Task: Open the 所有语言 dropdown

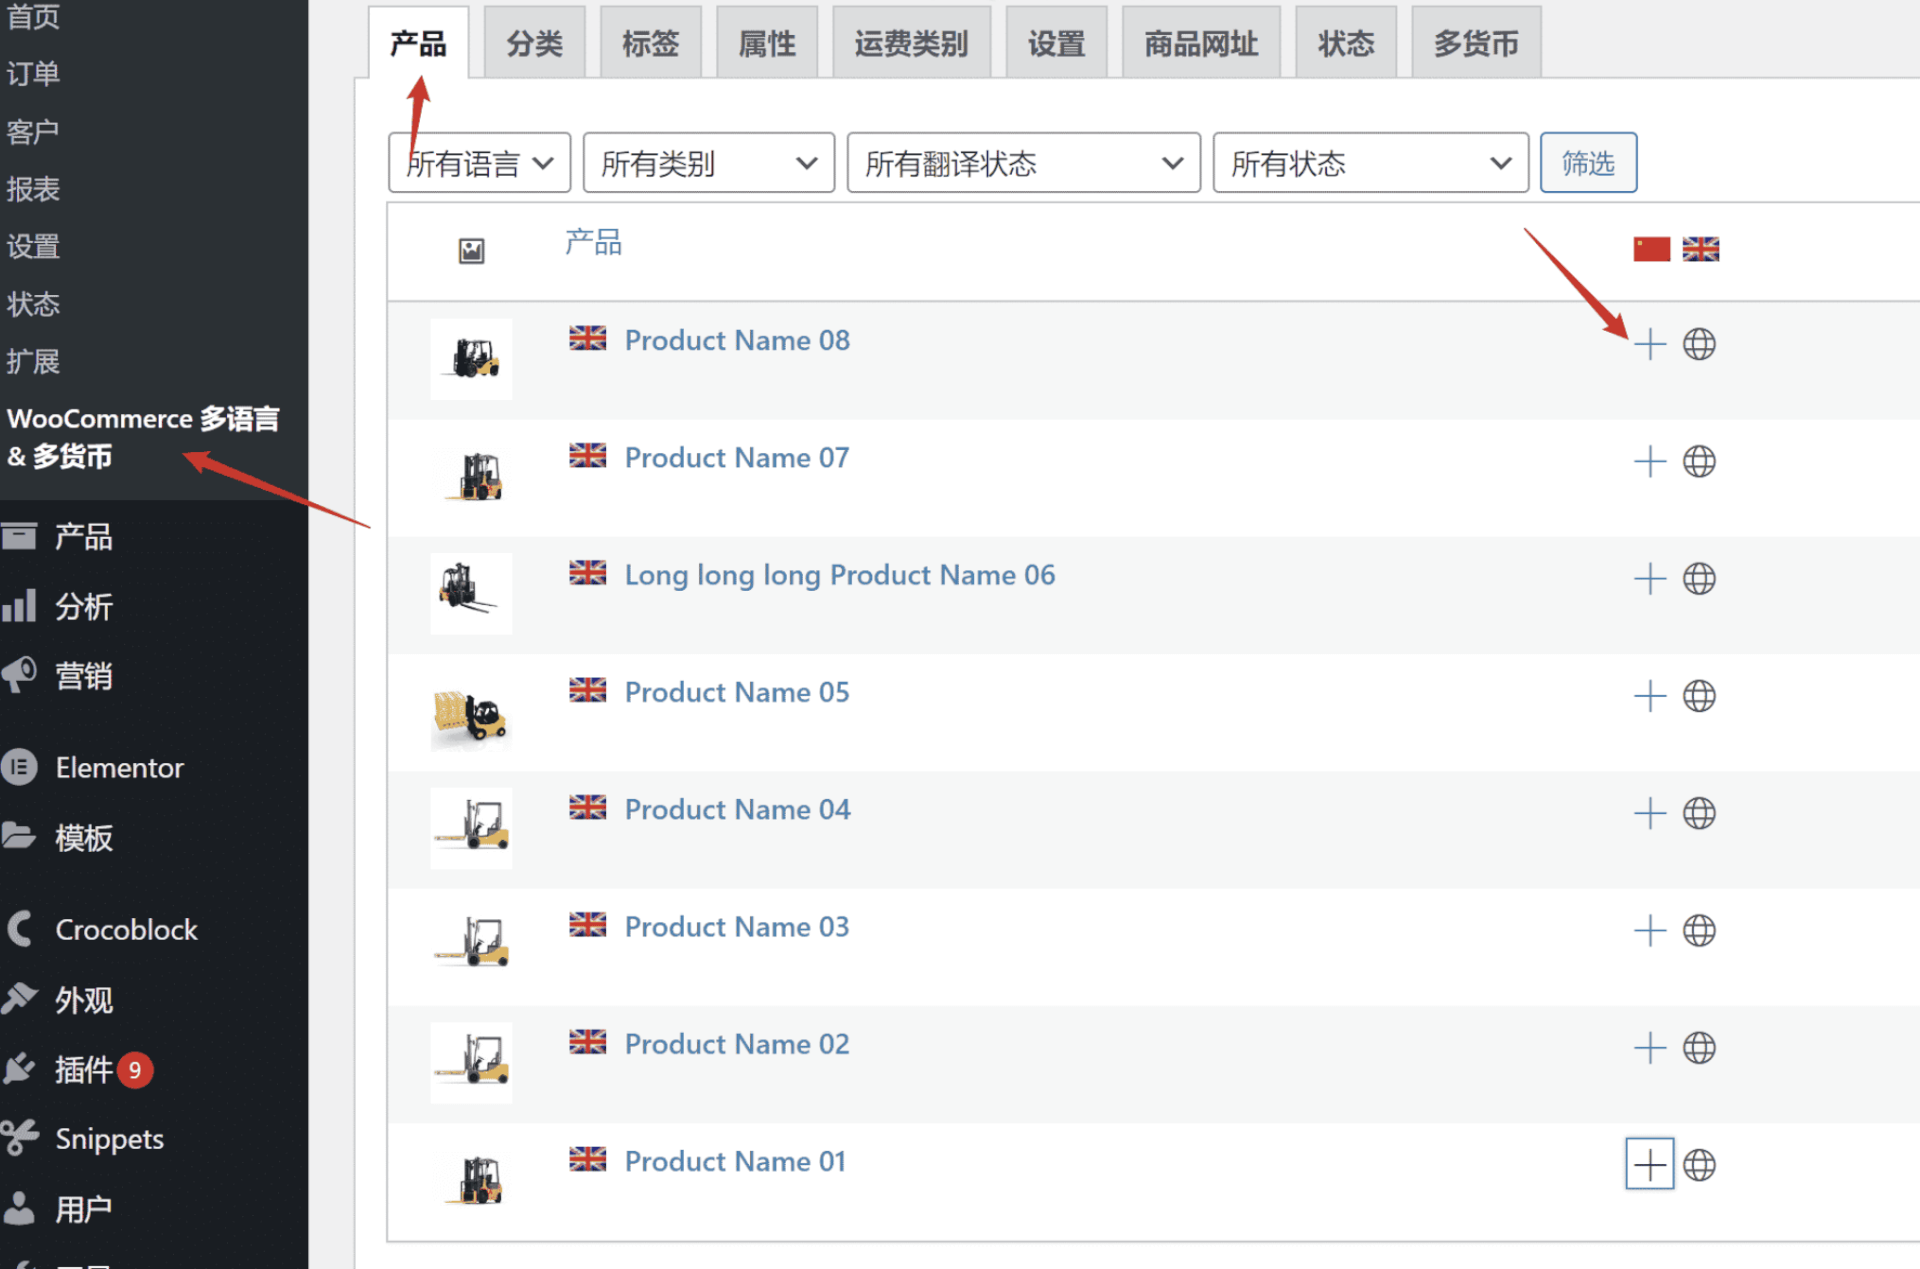Action: 479,162
